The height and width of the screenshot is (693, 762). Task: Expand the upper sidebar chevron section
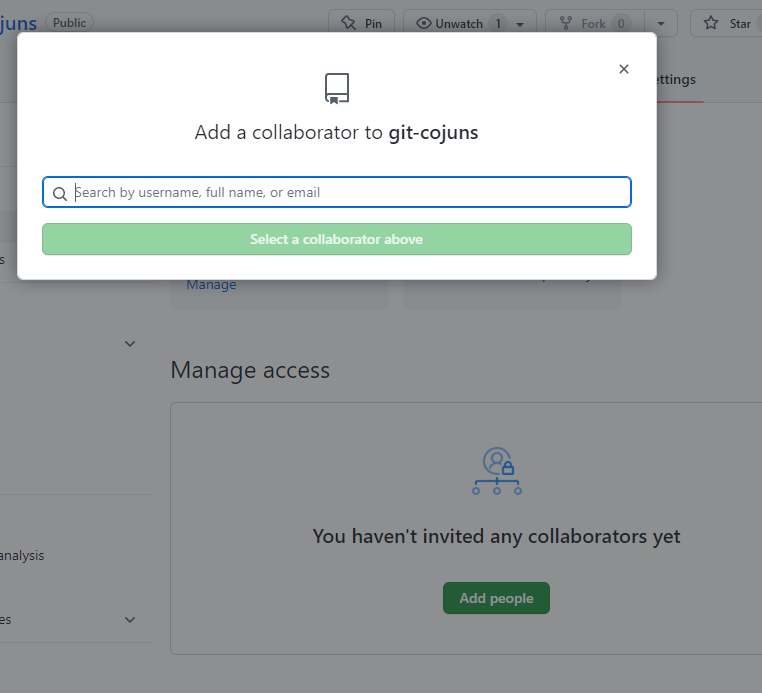pyautogui.click(x=130, y=344)
